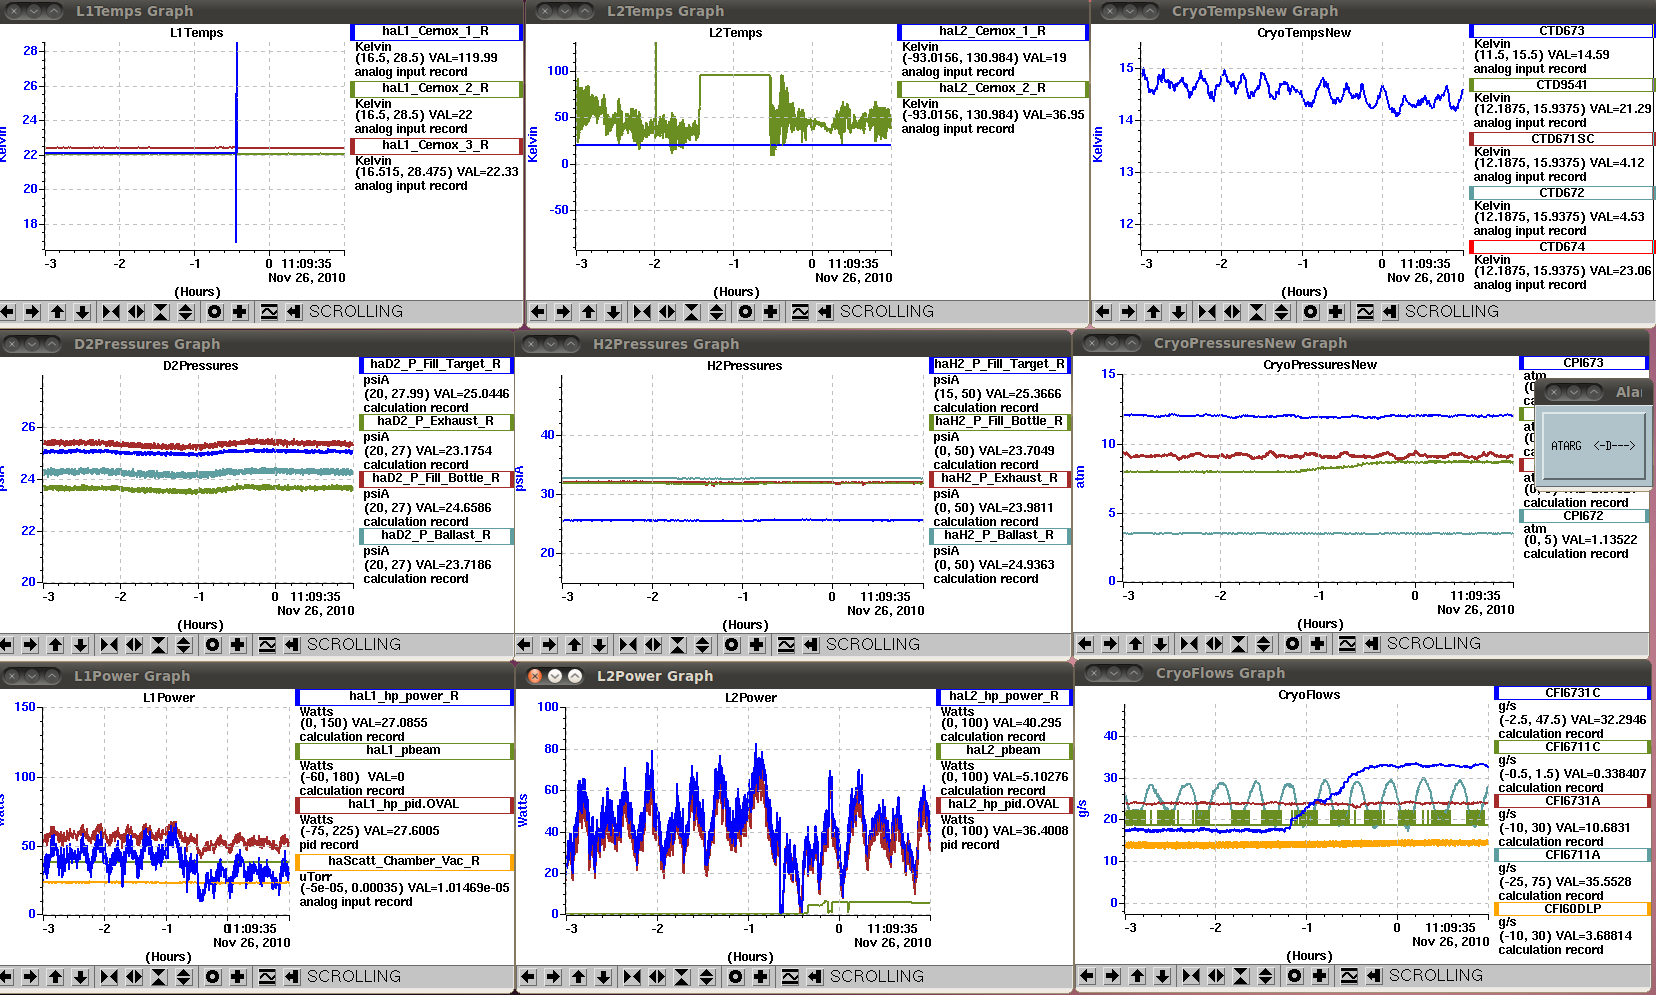Select haL1_hp_pid.OVAL legend entry
Image resolution: width=1656 pixels, height=995 pixels.
tap(405, 805)
